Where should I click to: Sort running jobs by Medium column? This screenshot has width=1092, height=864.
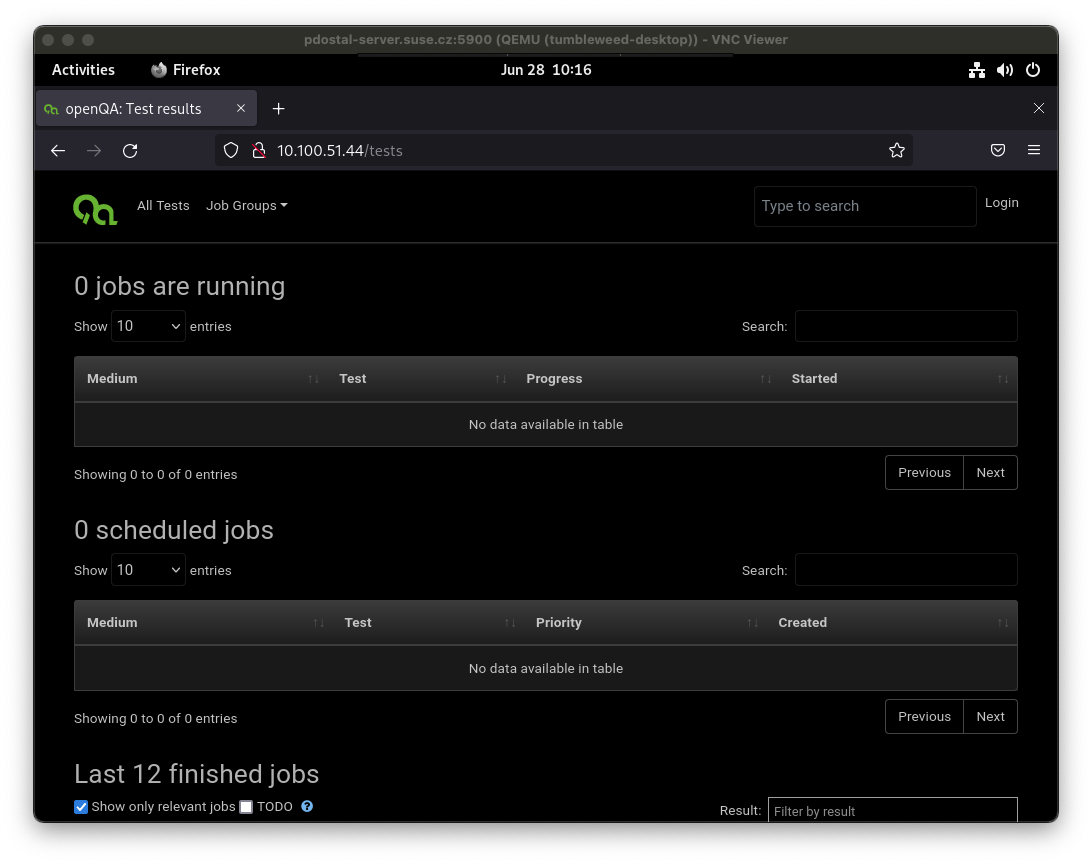point(201,379)
